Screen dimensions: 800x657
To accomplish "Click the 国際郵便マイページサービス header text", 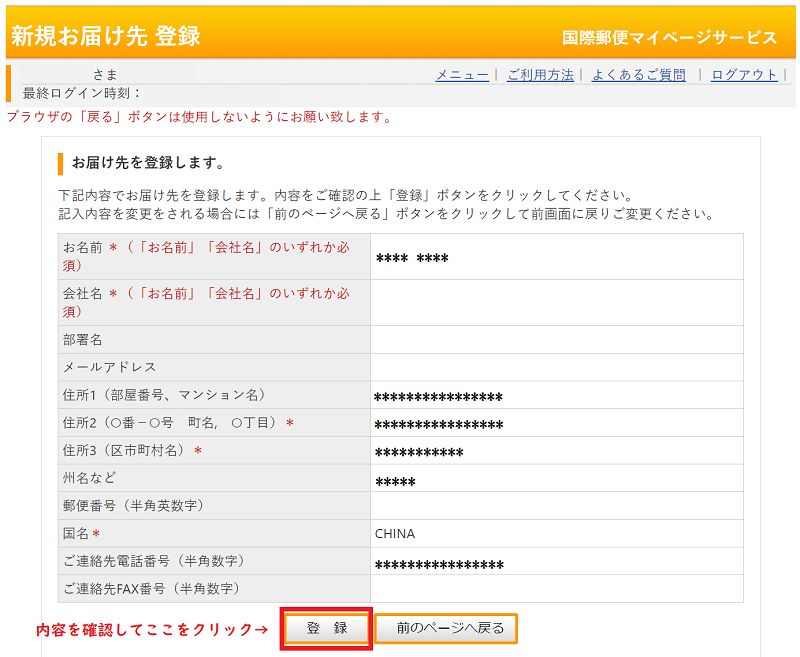I will [669, 38].
